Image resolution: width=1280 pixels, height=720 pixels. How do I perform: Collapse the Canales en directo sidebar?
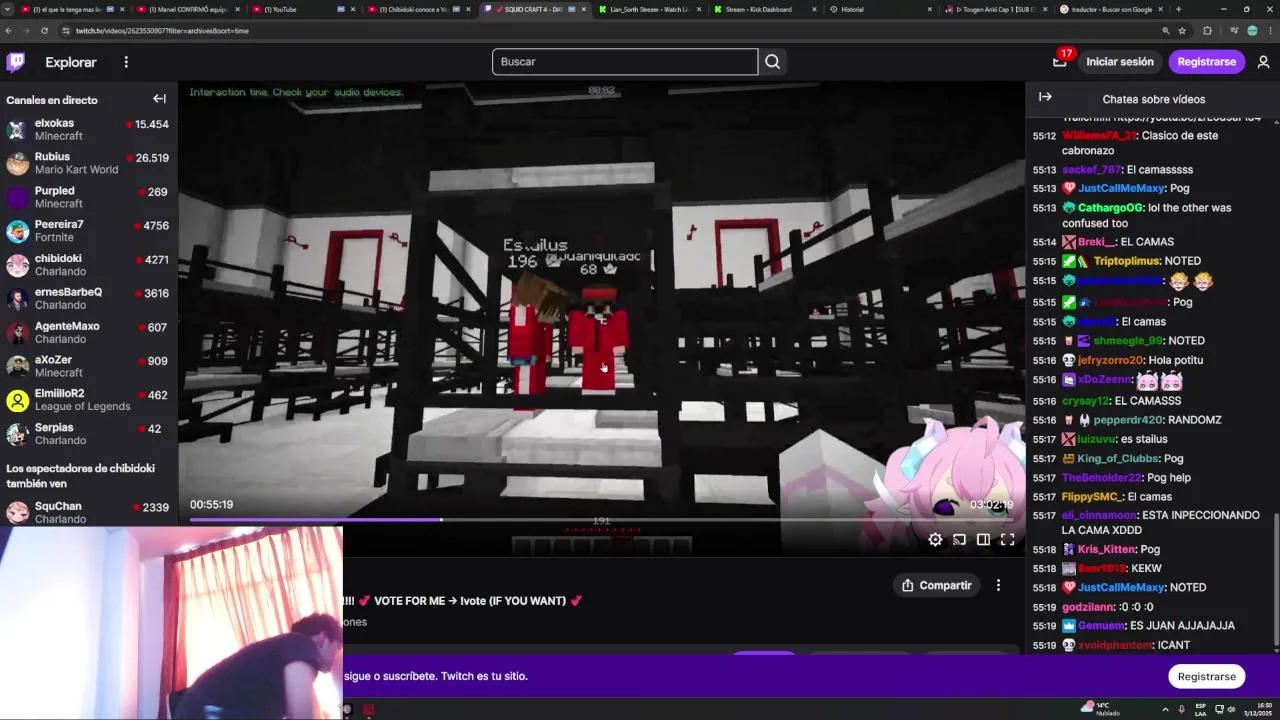tap(159, 99)
